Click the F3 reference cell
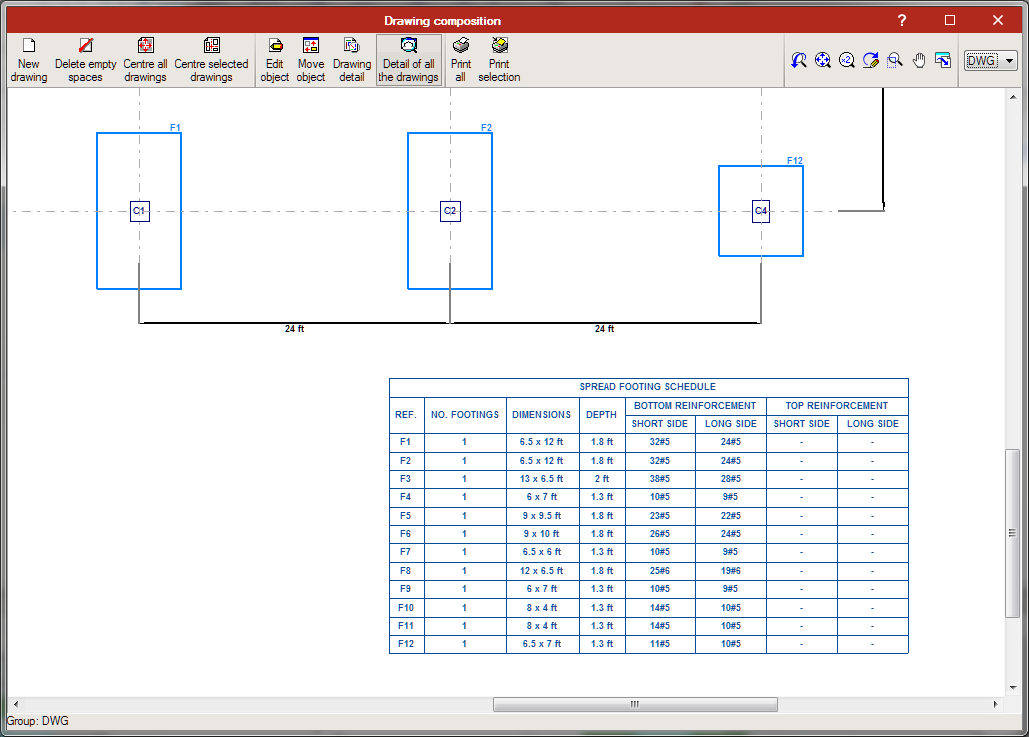This screenshot has height=737, width=1029. pos(406,479)
